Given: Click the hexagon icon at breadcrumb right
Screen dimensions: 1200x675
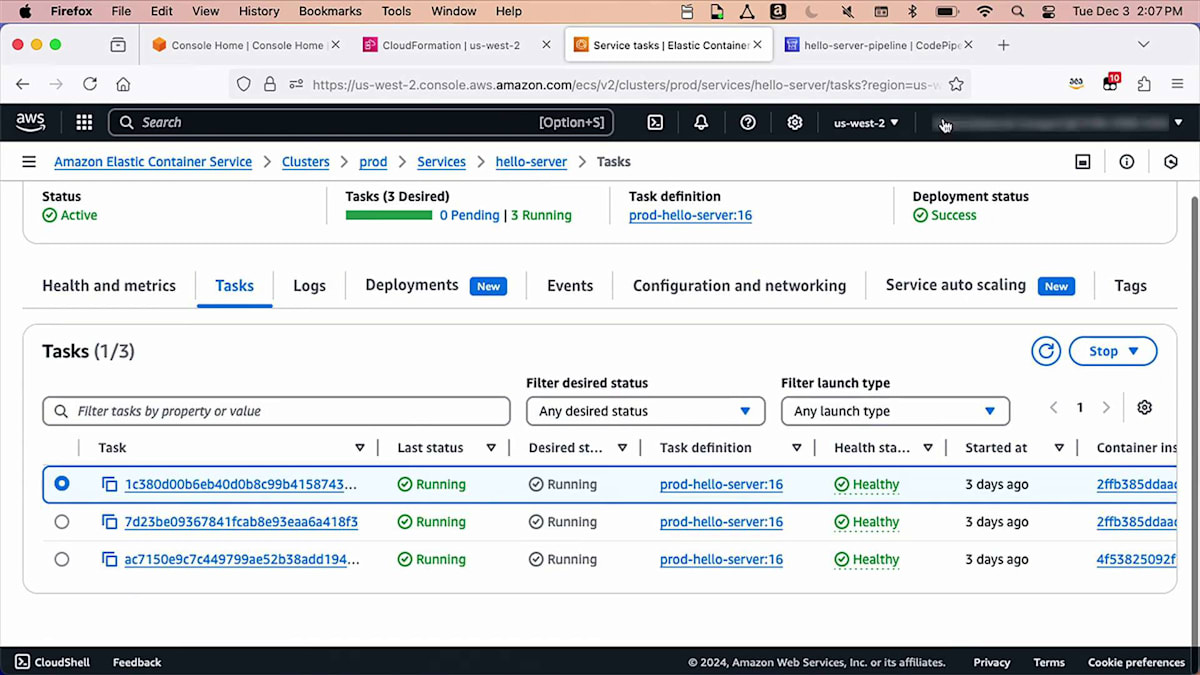Looking at the screenshot, I should 1171,161.
